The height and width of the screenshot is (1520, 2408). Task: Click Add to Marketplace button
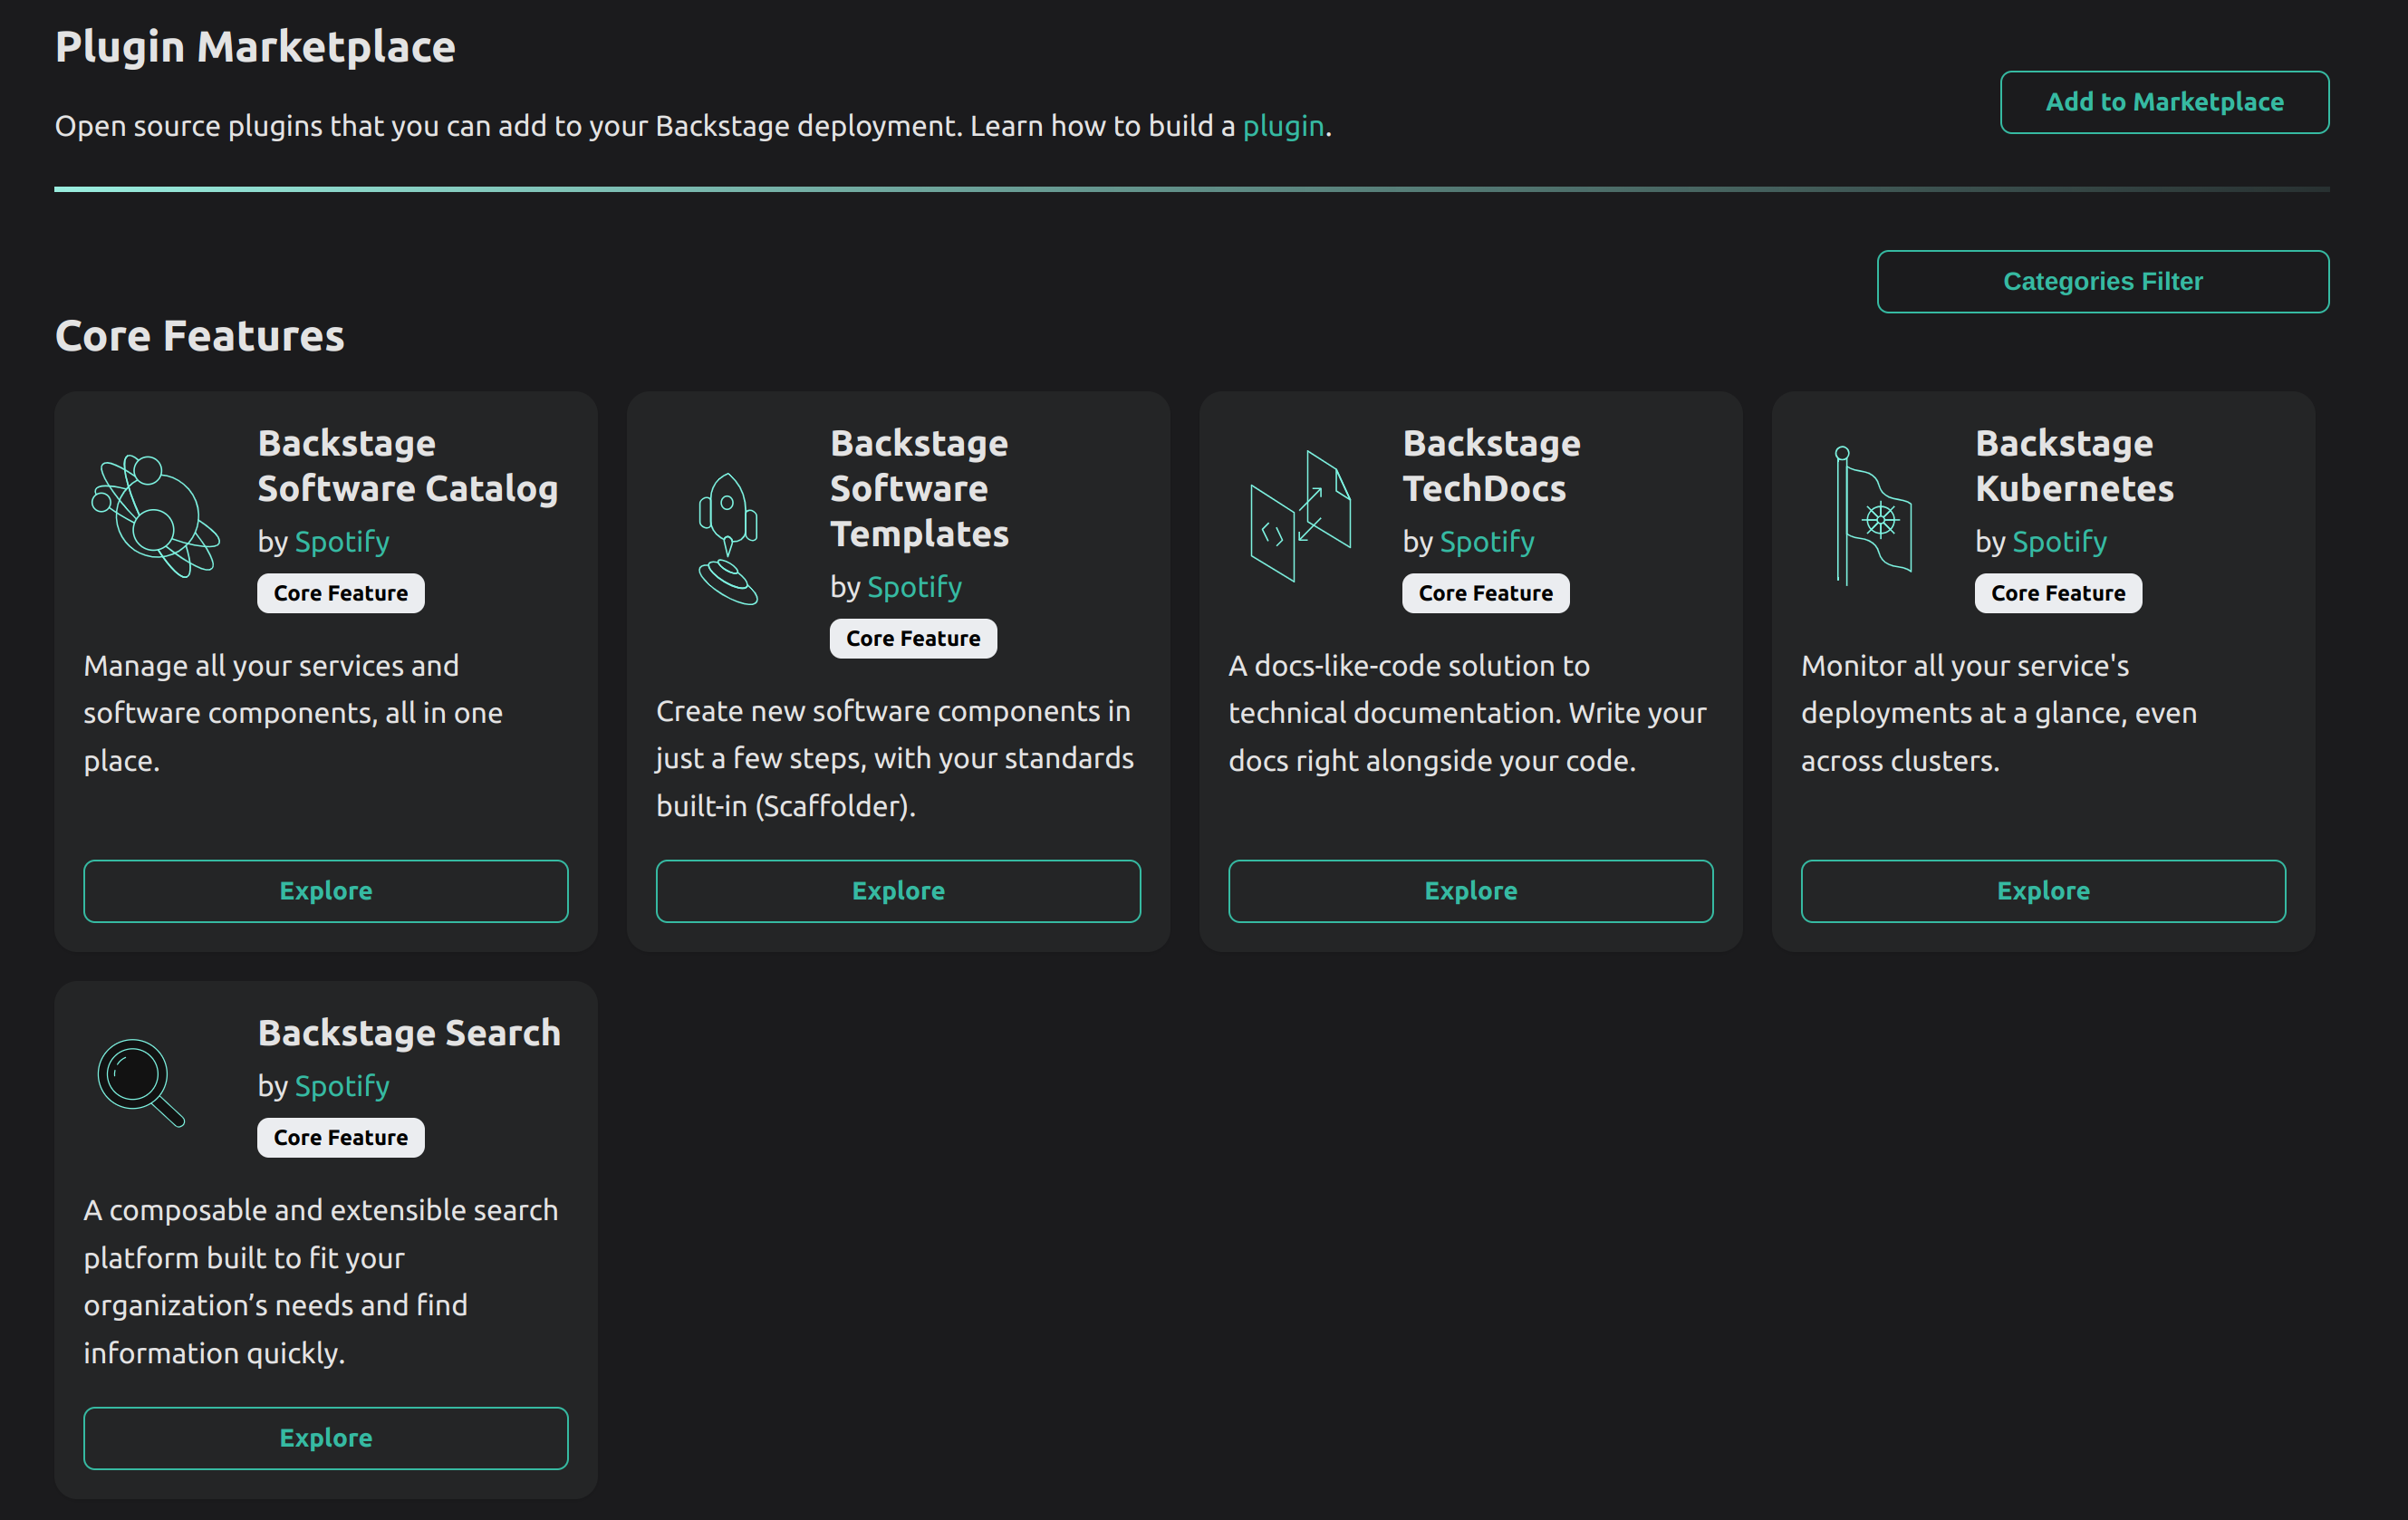coord(2164,101)
